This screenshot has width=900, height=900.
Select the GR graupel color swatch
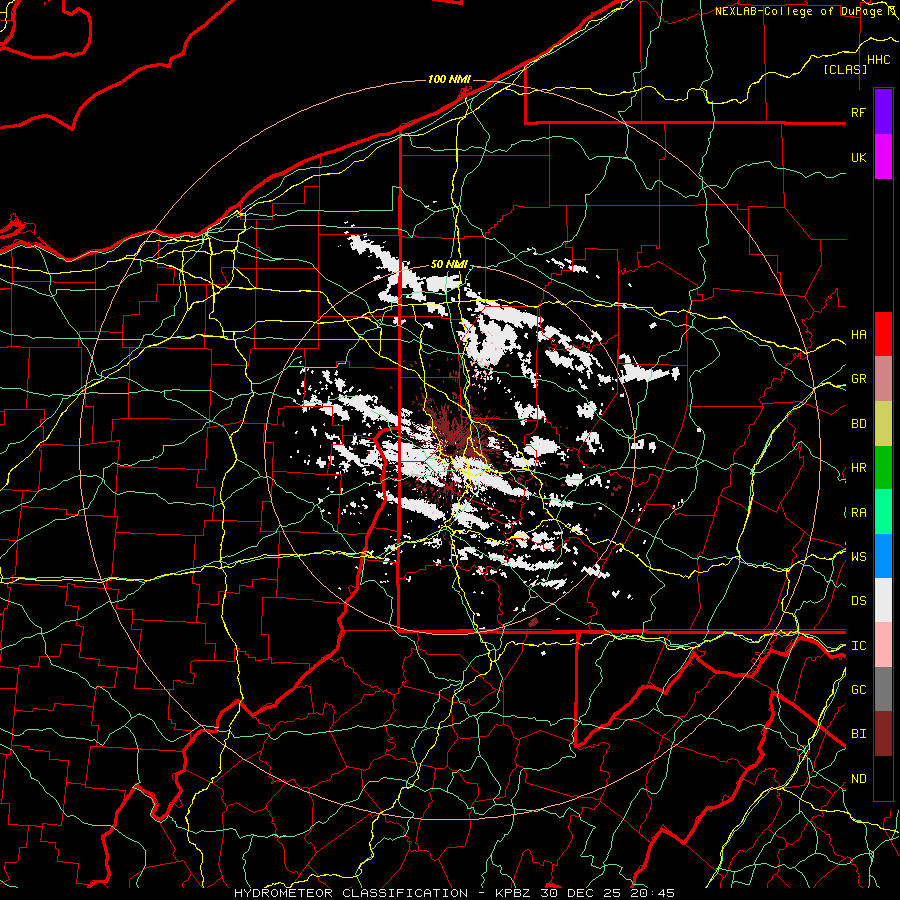883,378
